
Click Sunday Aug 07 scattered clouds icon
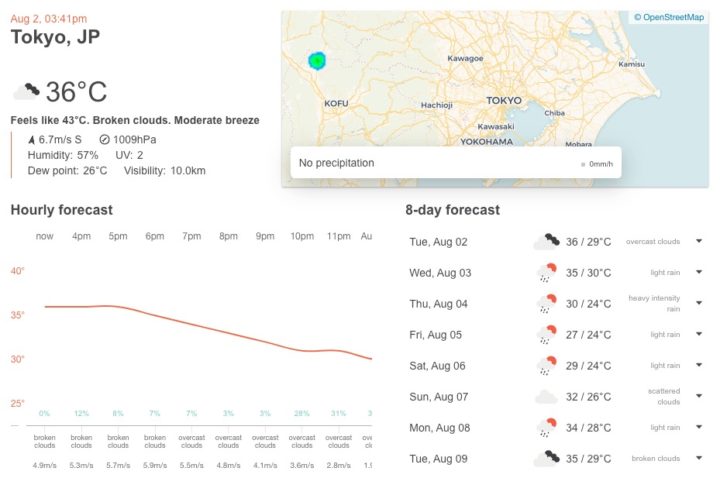pos(546,397)
